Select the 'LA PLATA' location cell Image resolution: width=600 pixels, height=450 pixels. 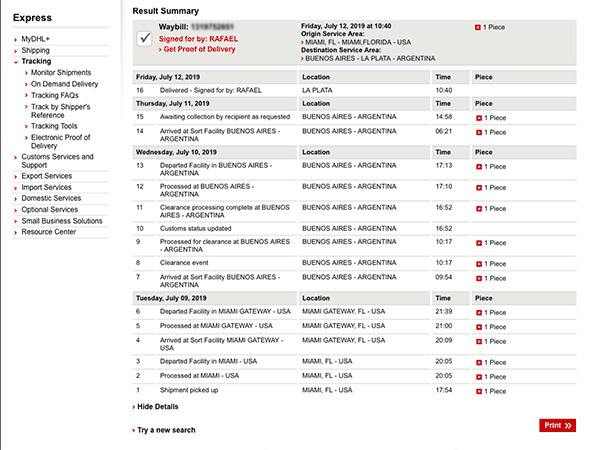click(317, 91)
